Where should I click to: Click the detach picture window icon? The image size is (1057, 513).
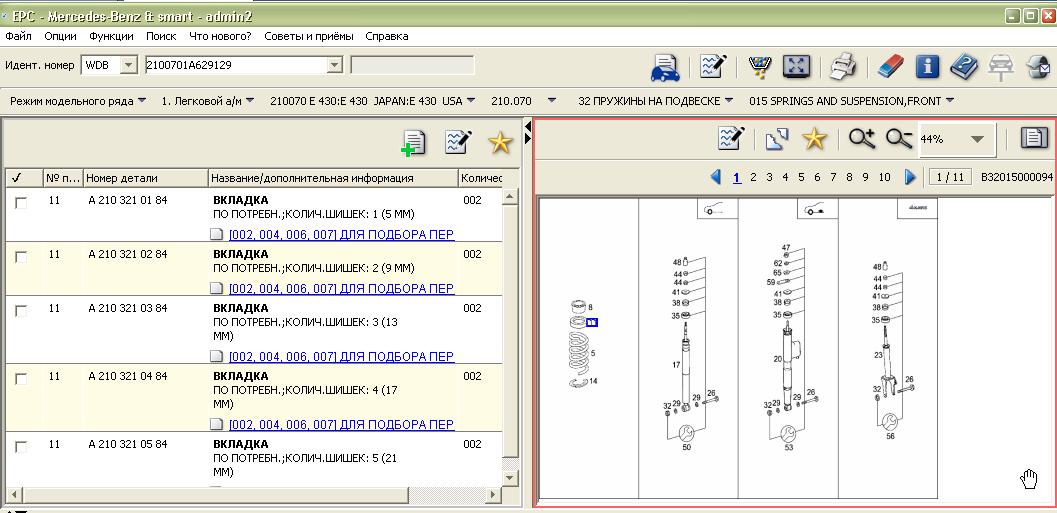[777, 139]
